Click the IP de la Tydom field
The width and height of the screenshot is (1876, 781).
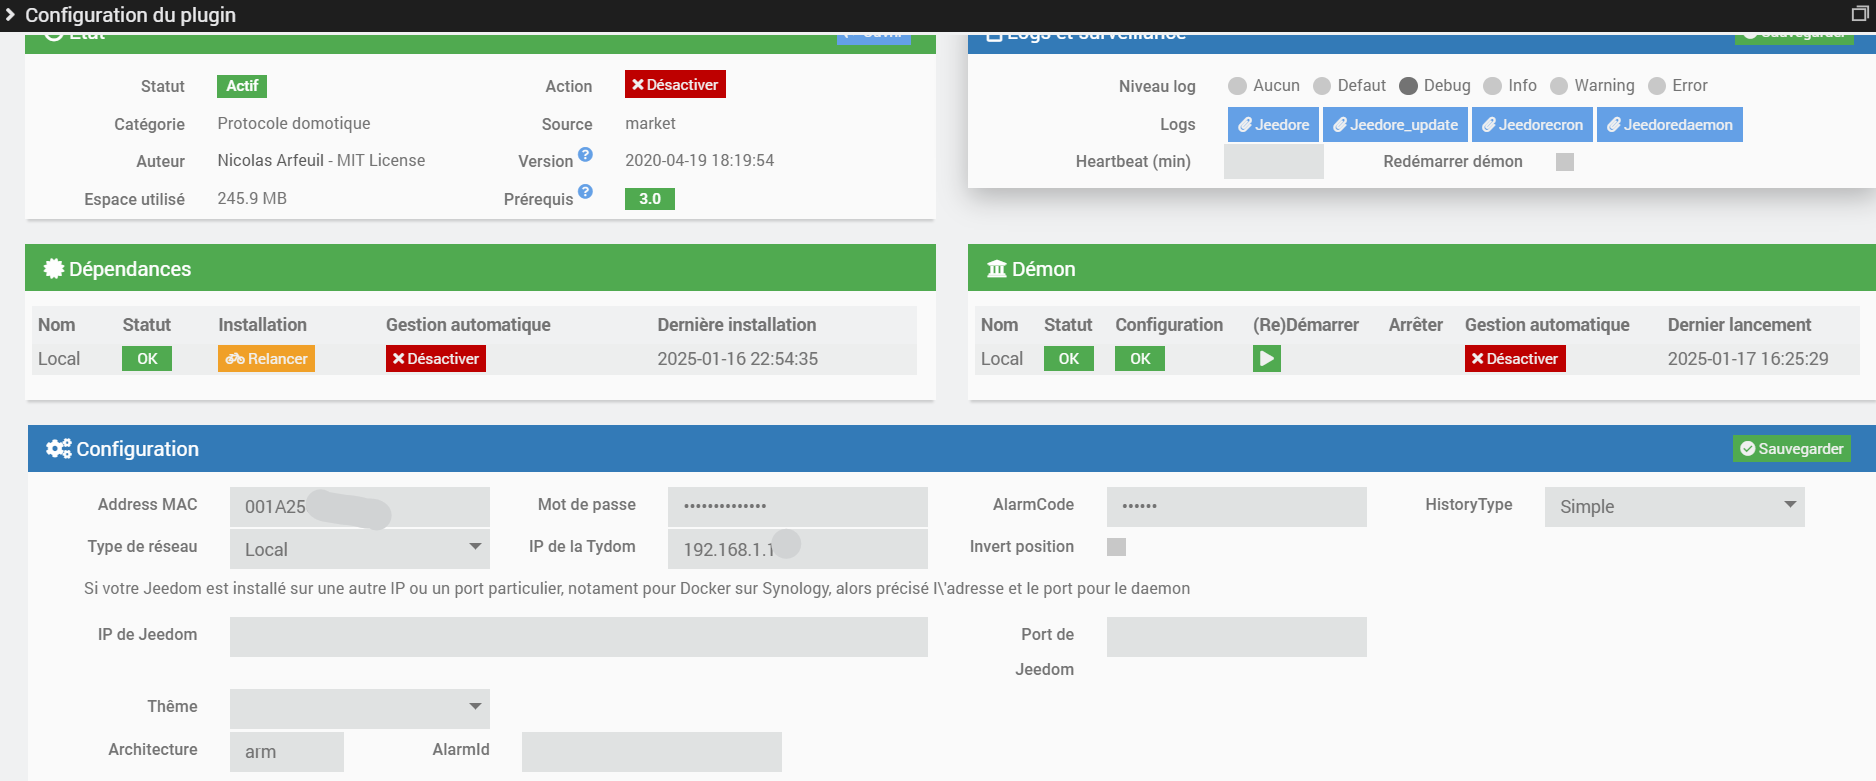pyautogui.click(x=798, y=549)
